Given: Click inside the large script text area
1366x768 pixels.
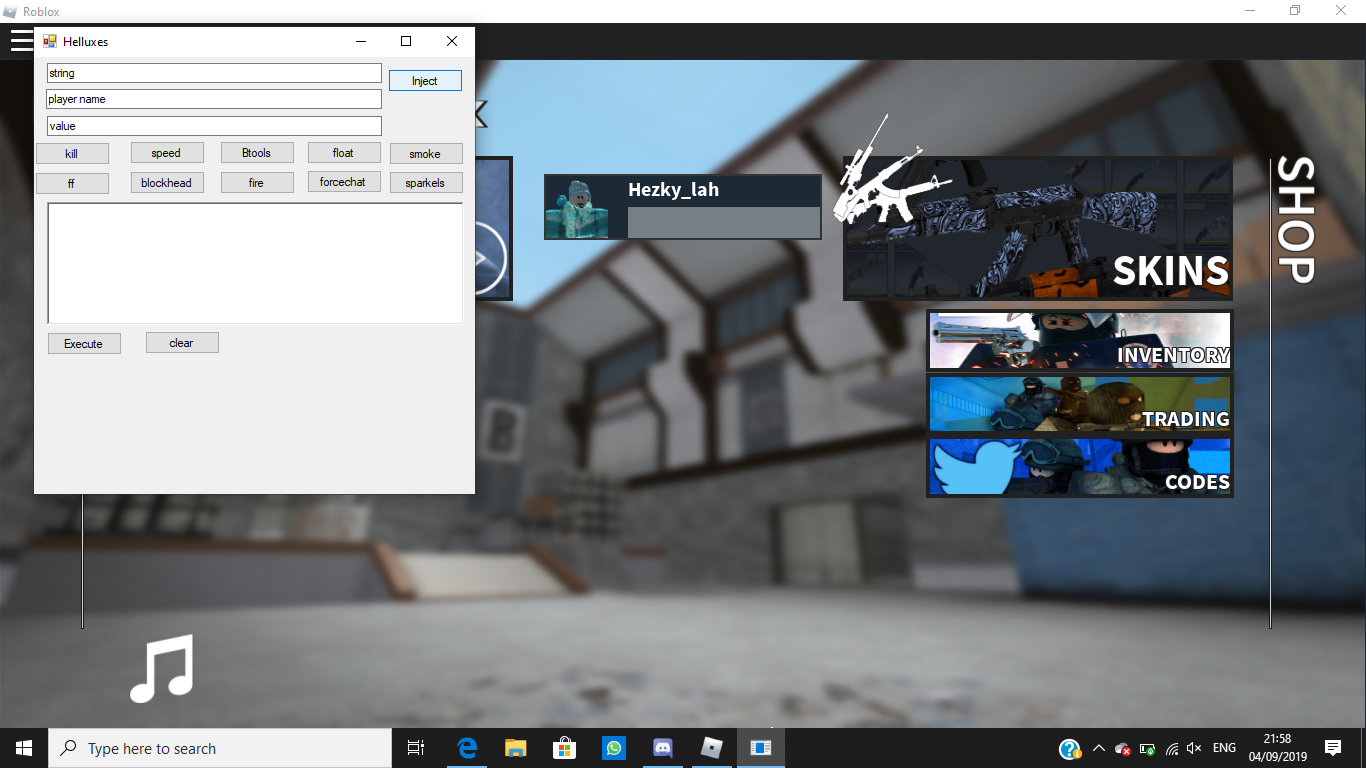Looking at the screenshot, I should 255,263.
